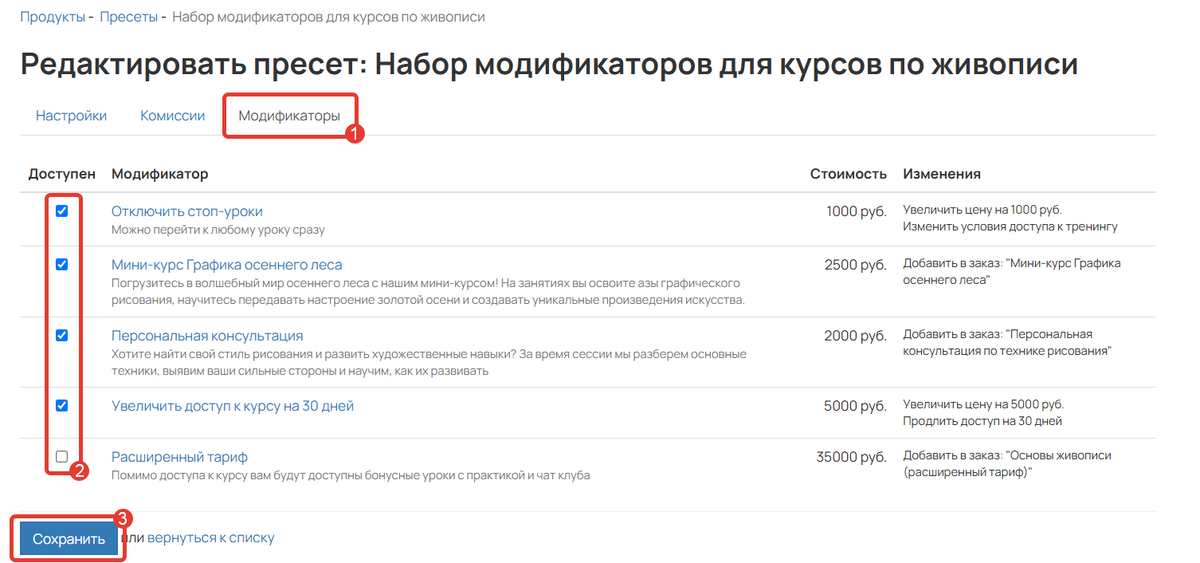Click the 35000 руб. price cell
The height and width of the screenshot is (563, 1200).
(851, 457)
